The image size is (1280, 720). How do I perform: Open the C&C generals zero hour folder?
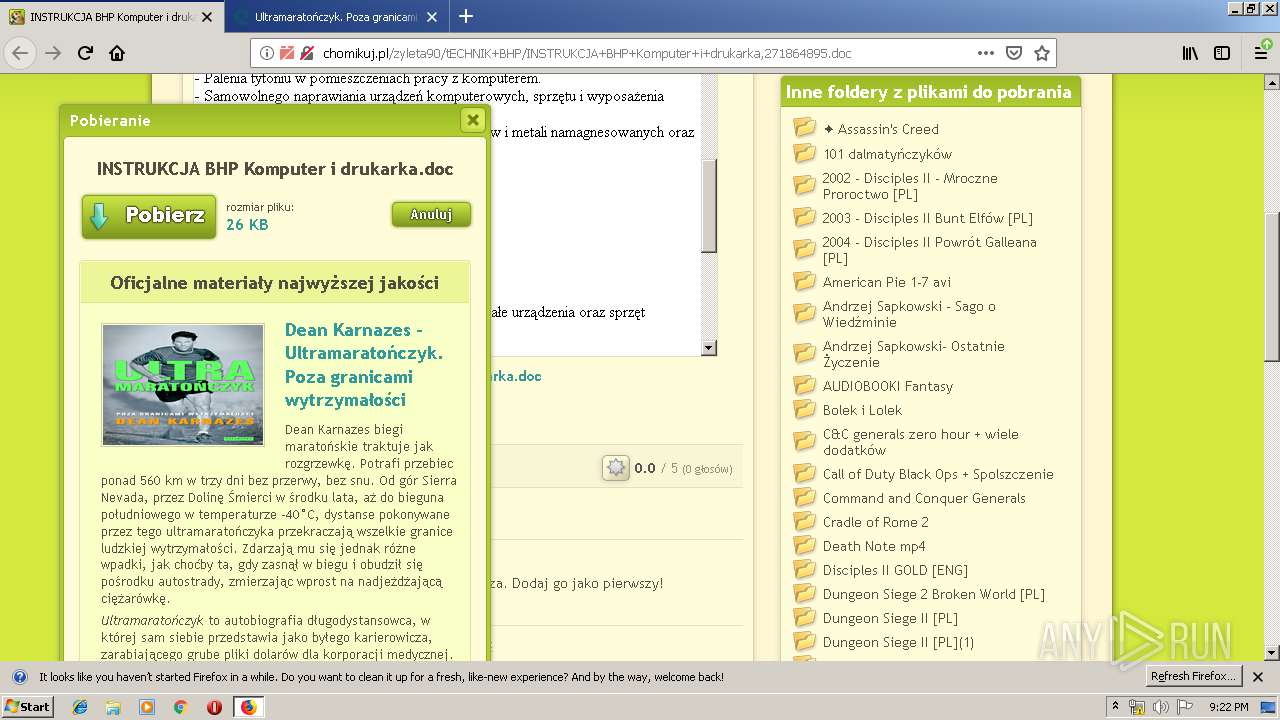point(920,442)
